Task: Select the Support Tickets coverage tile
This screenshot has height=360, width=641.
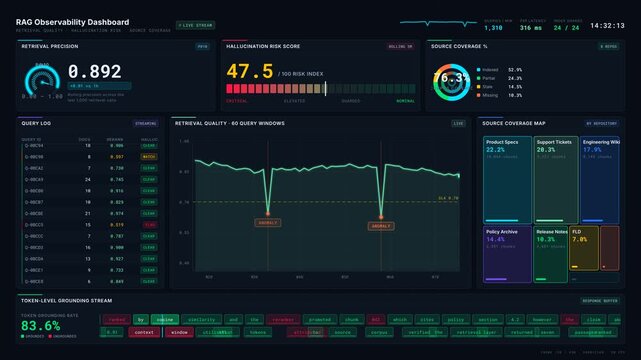Action: coord(556,180)
